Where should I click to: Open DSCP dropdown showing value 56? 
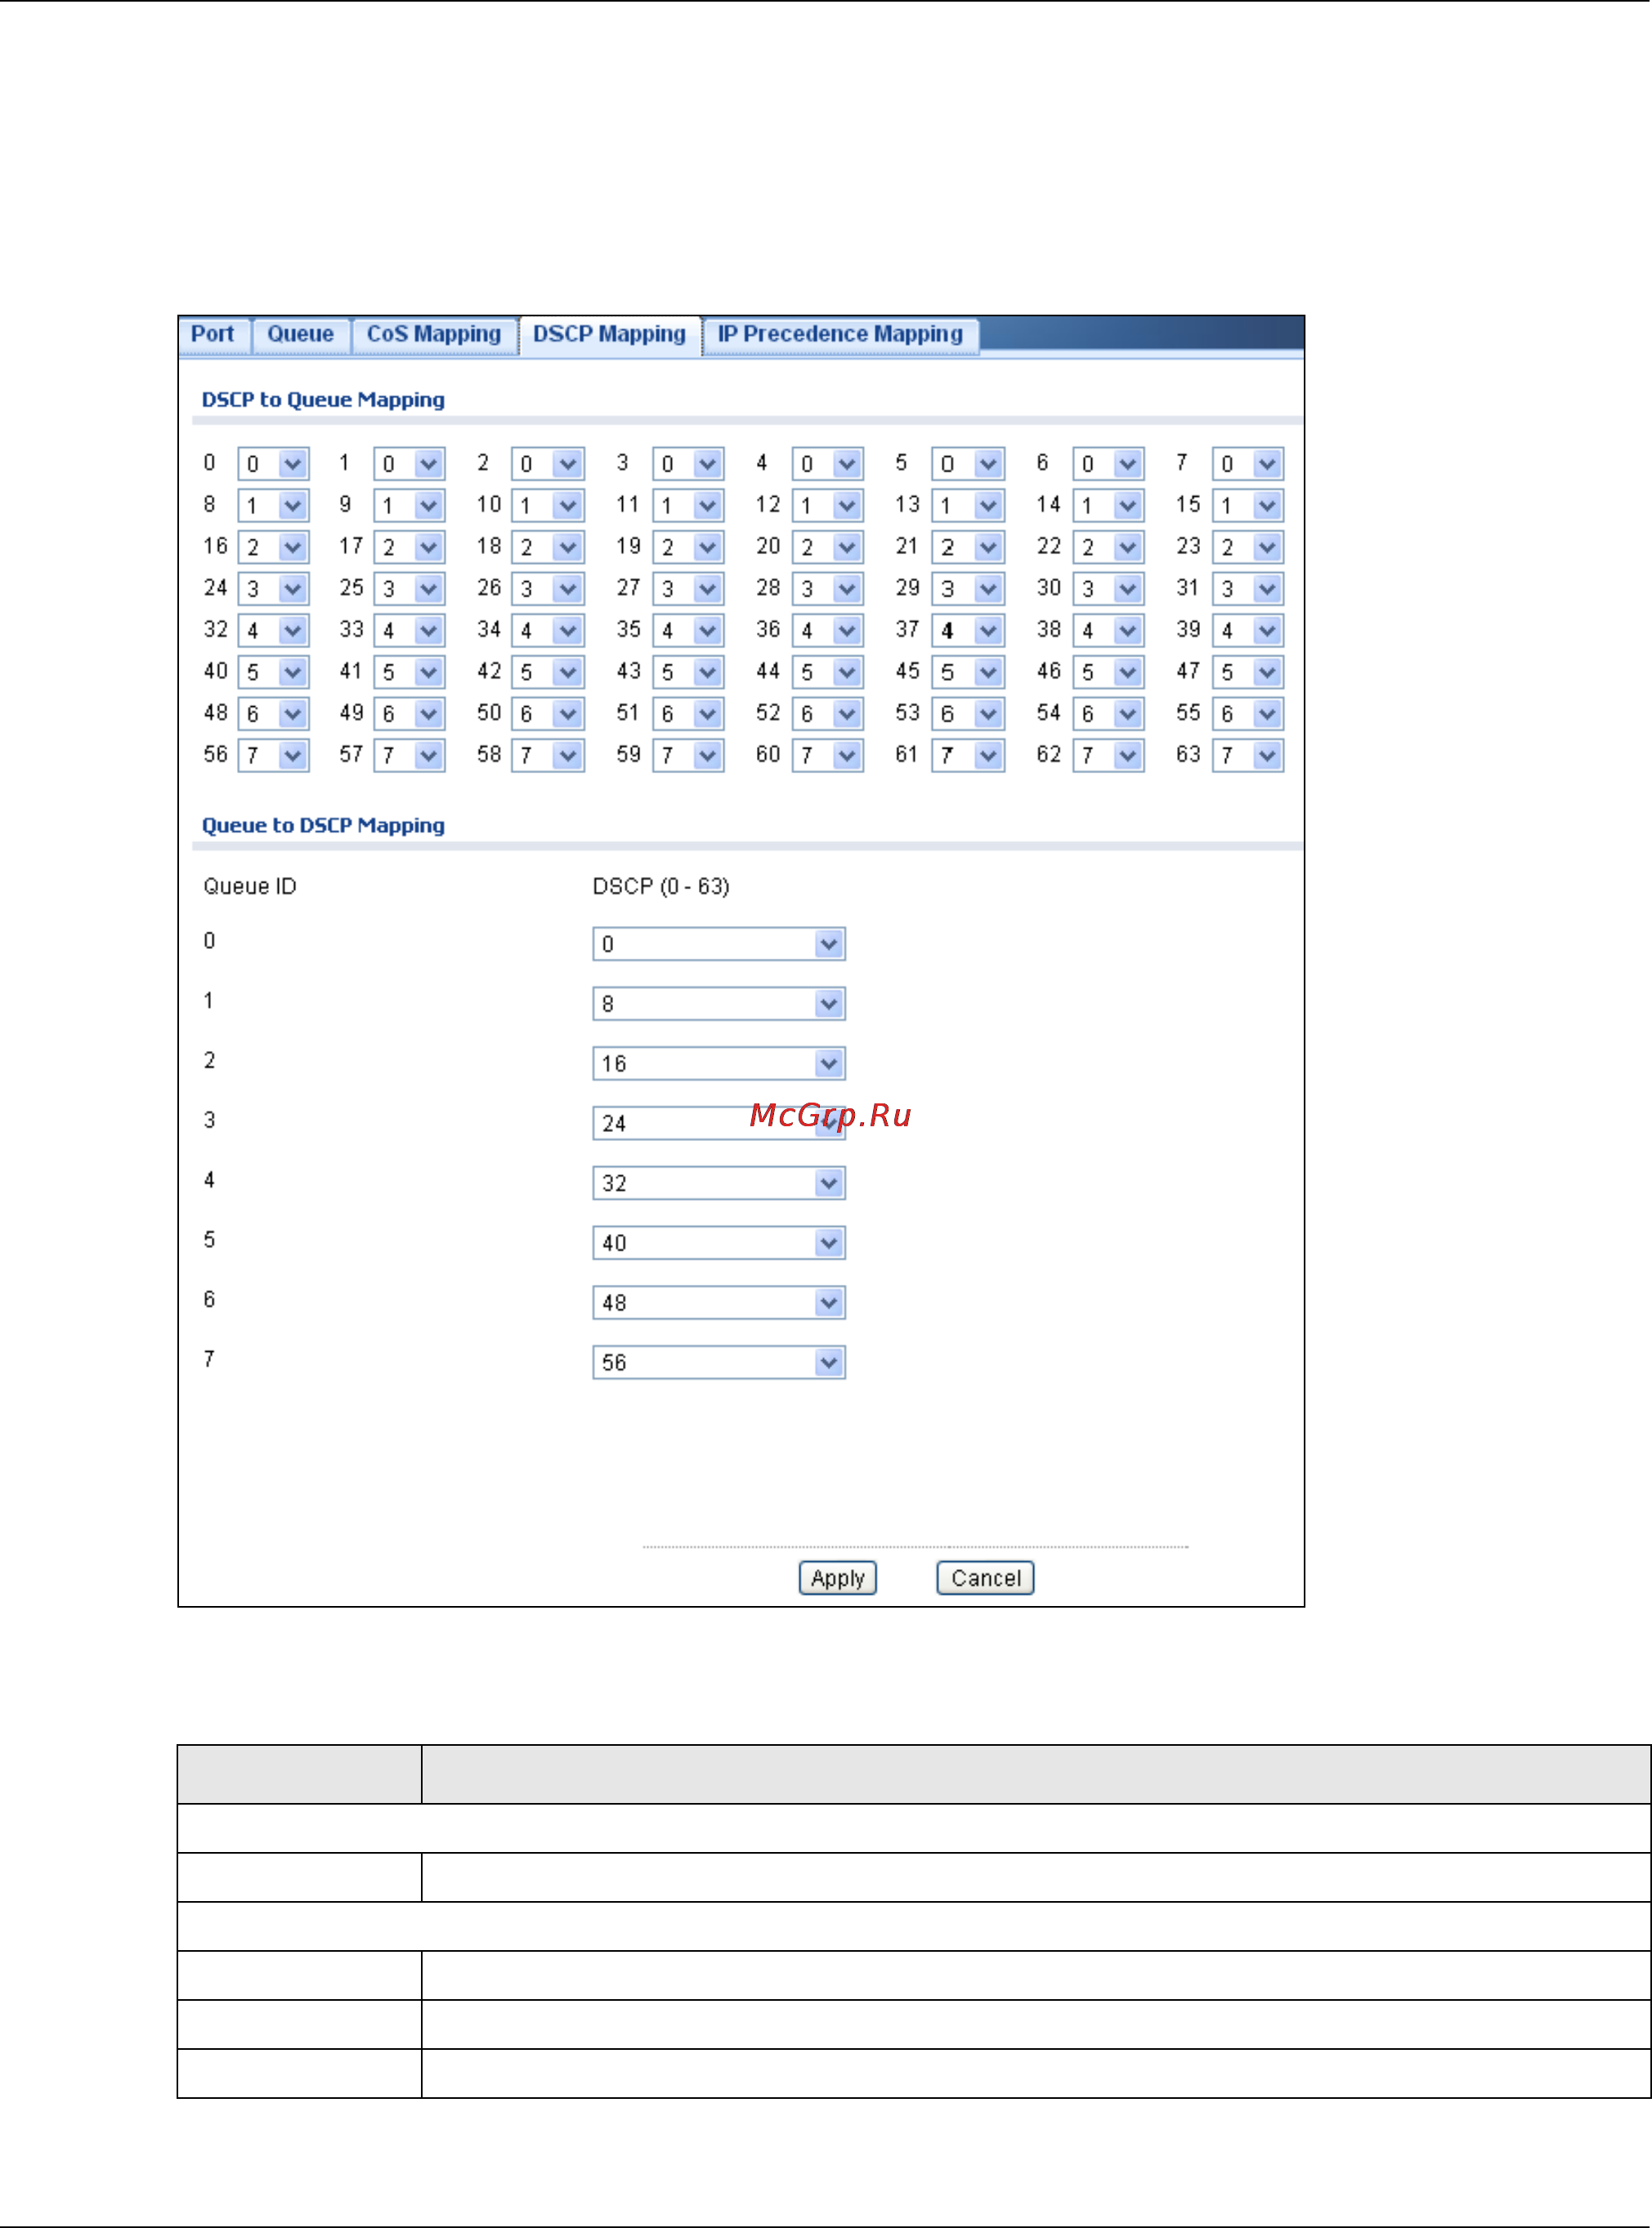[x=719, y=1363]
